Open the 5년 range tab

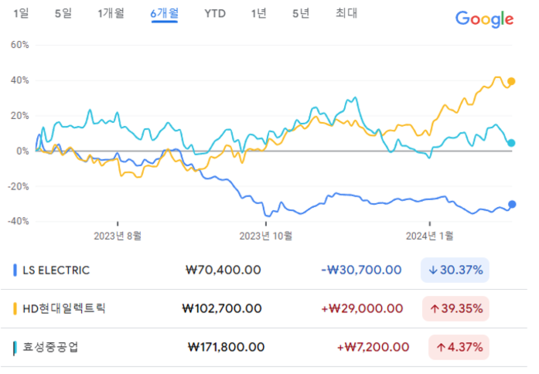(x=301, y=13)
